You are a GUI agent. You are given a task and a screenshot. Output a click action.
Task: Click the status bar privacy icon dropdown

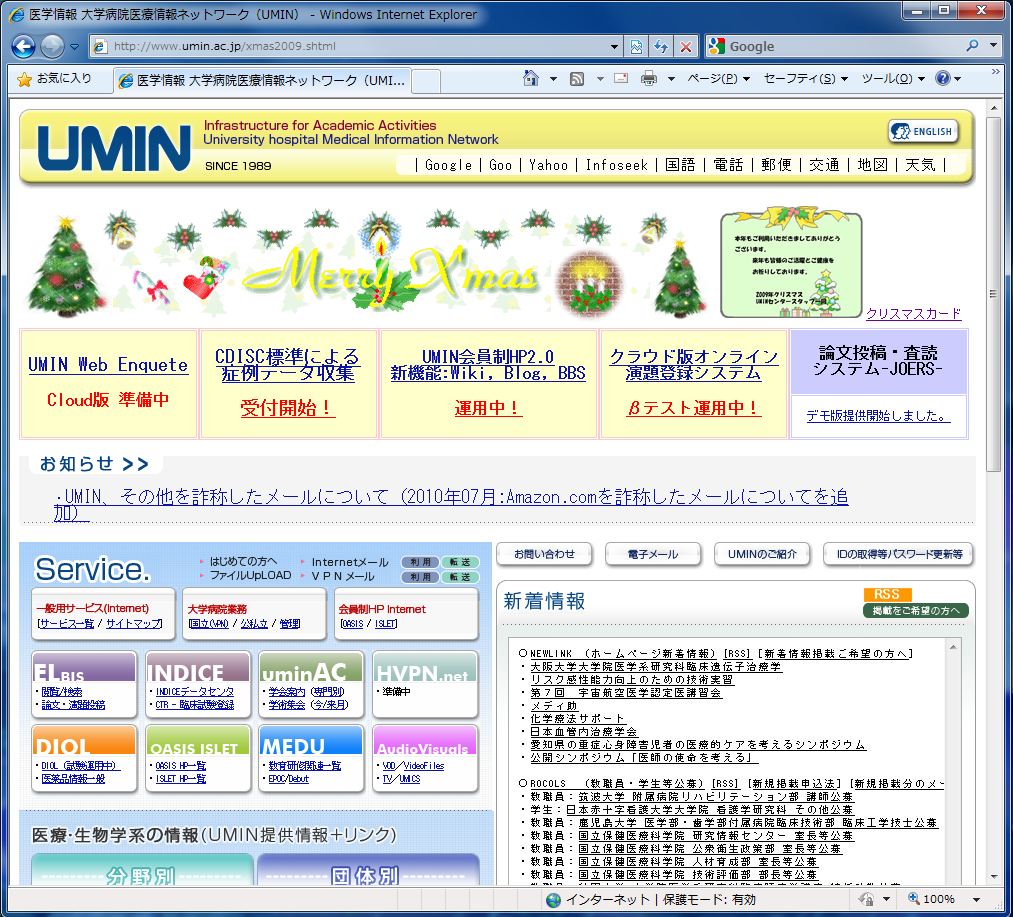(886, 899)
